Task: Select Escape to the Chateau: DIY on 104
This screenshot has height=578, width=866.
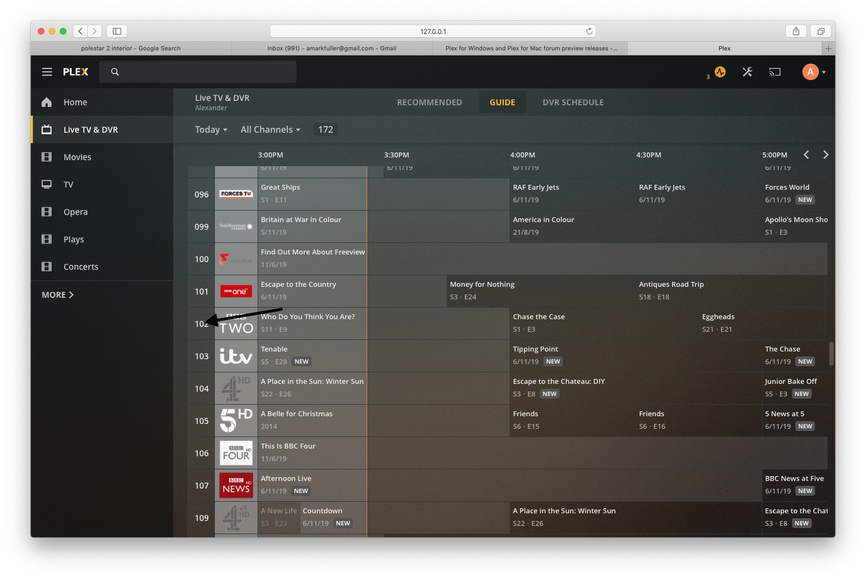Action: tap(635, 388)
